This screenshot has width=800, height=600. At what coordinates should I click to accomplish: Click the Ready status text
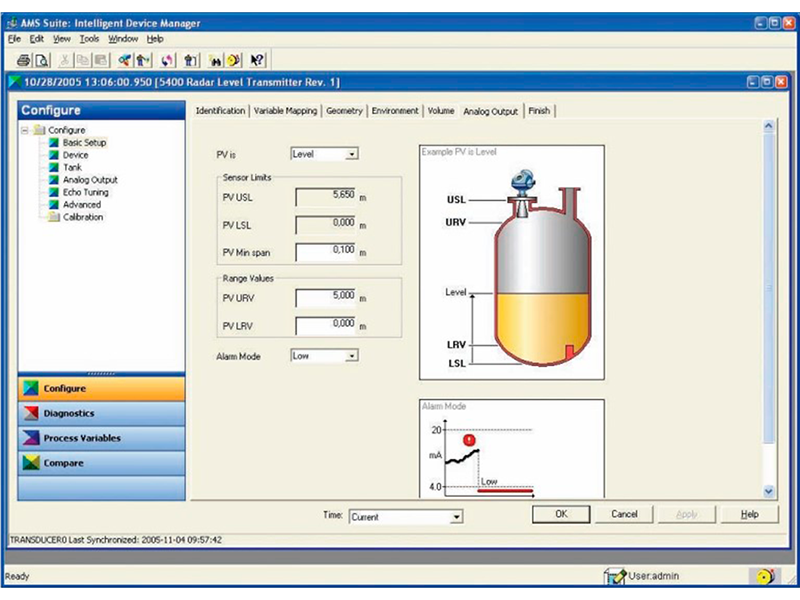[x=17, y=577]
